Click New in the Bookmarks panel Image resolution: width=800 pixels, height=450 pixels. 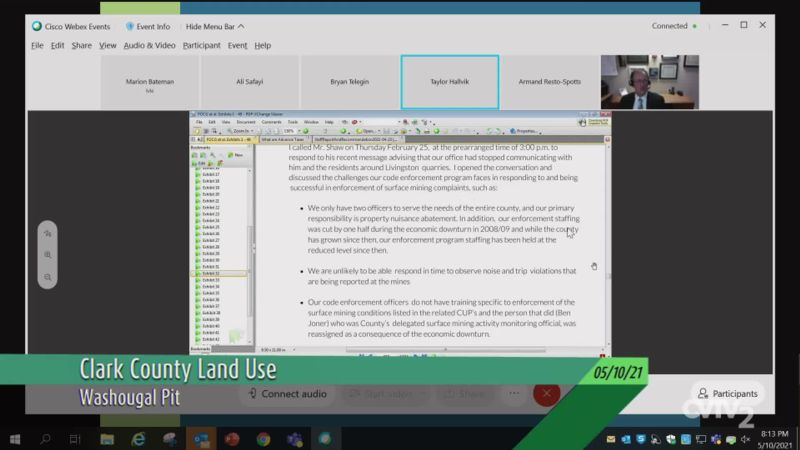(x=236, y=155)
